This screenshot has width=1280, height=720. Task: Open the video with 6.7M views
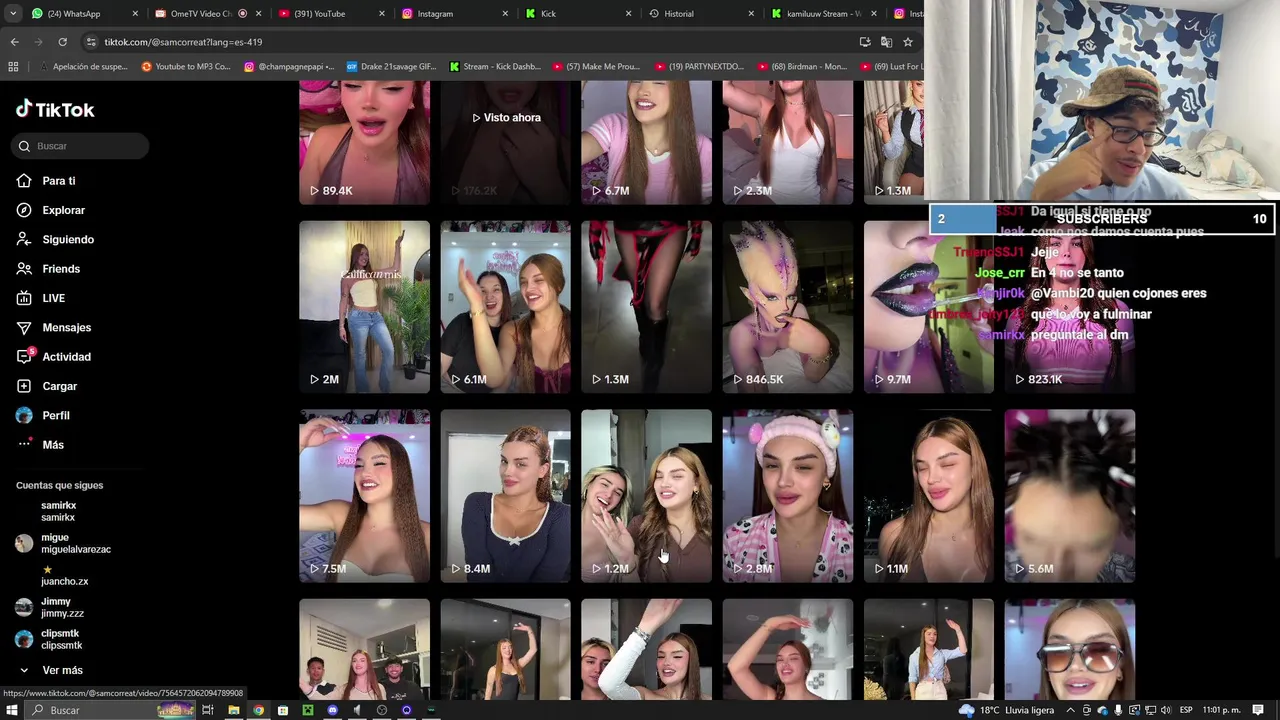pos(646,142)
